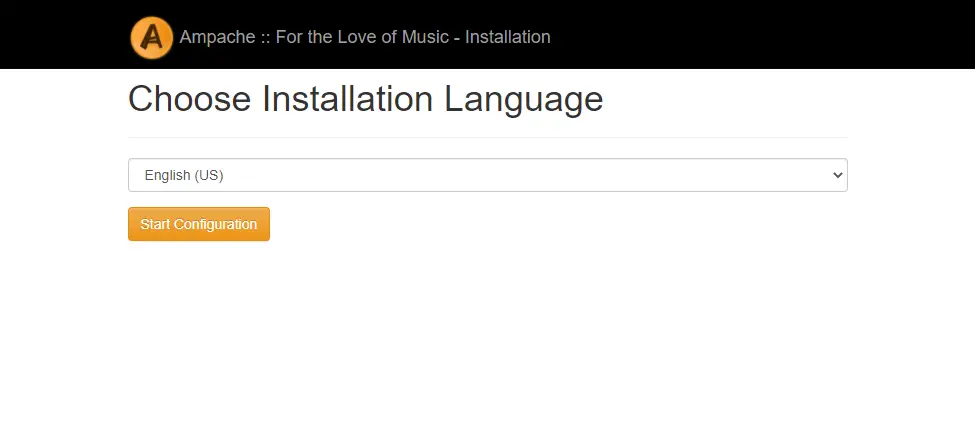Image resolution: width=975 pixels, height=424 pixels.
Task: Expand the English (US) combo box
Action: click(x=488, y=175)
